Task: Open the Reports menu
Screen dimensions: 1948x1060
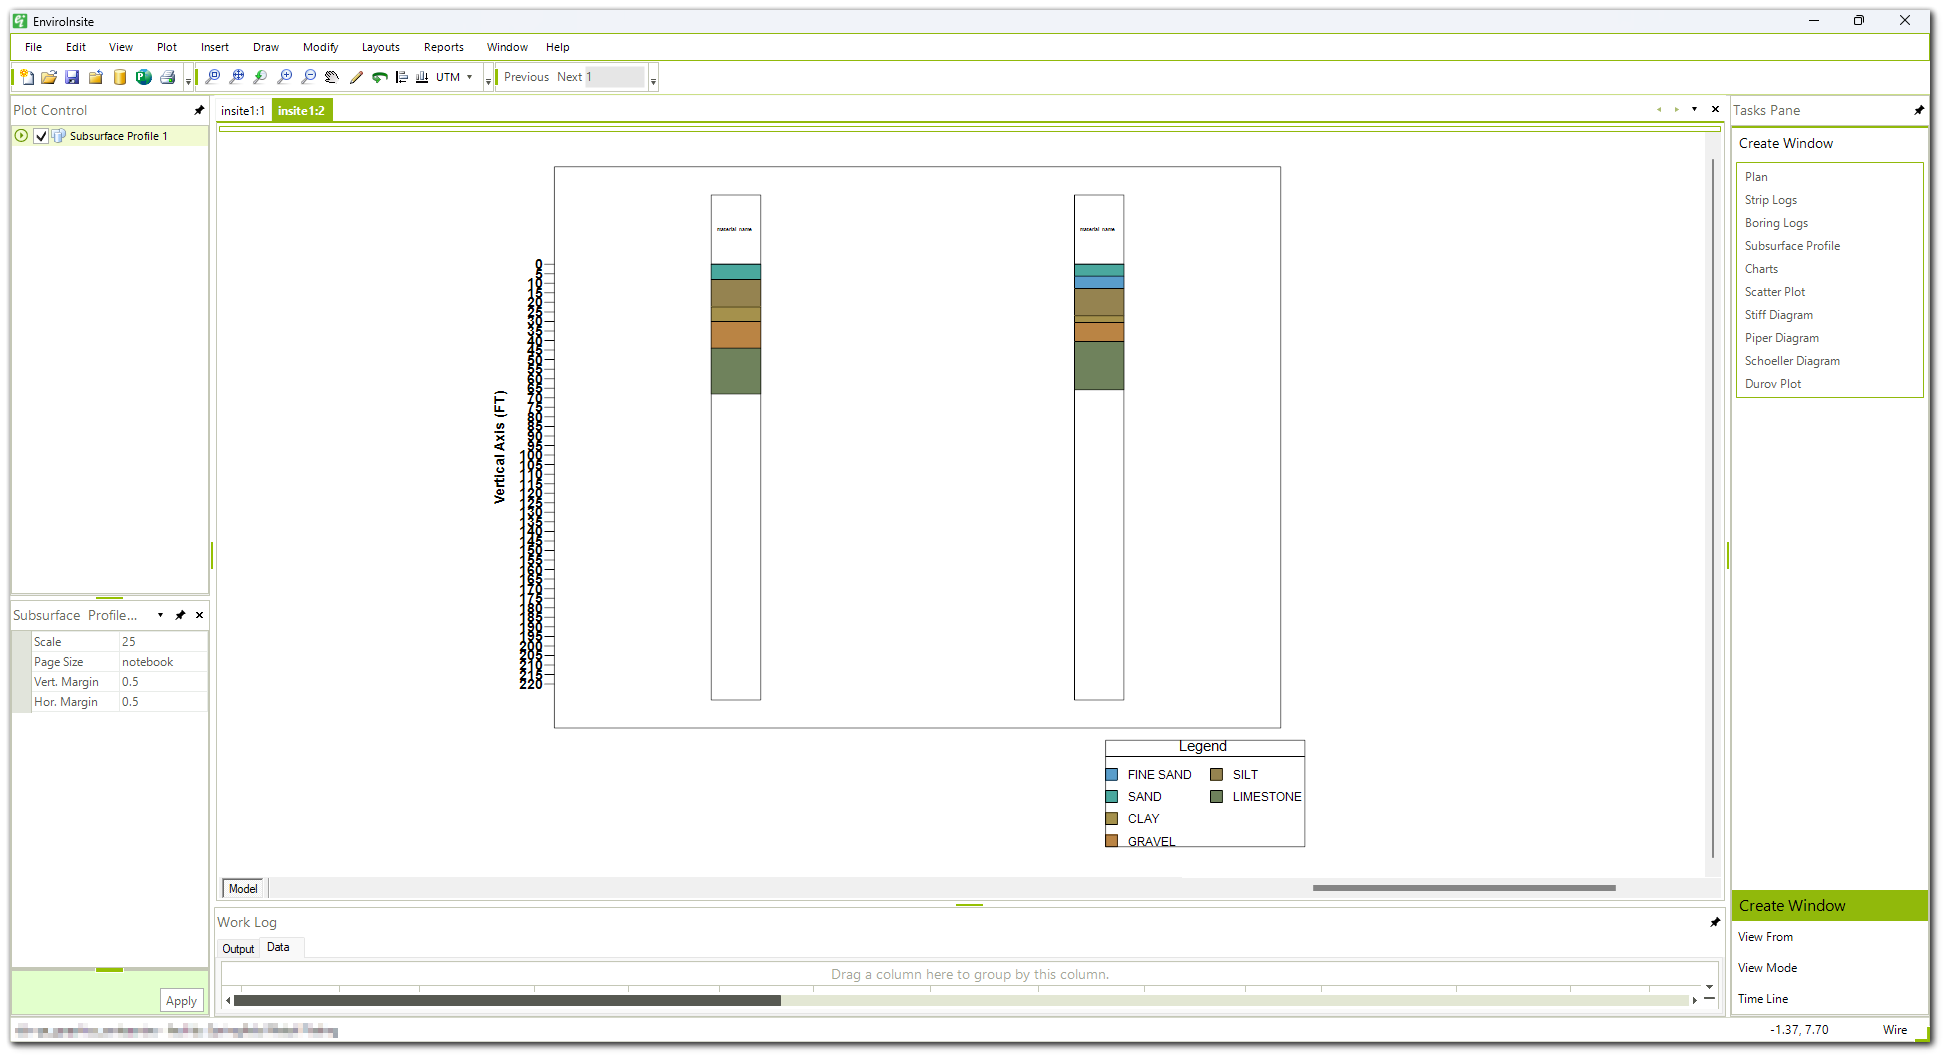Action: (x=443, y=47)
